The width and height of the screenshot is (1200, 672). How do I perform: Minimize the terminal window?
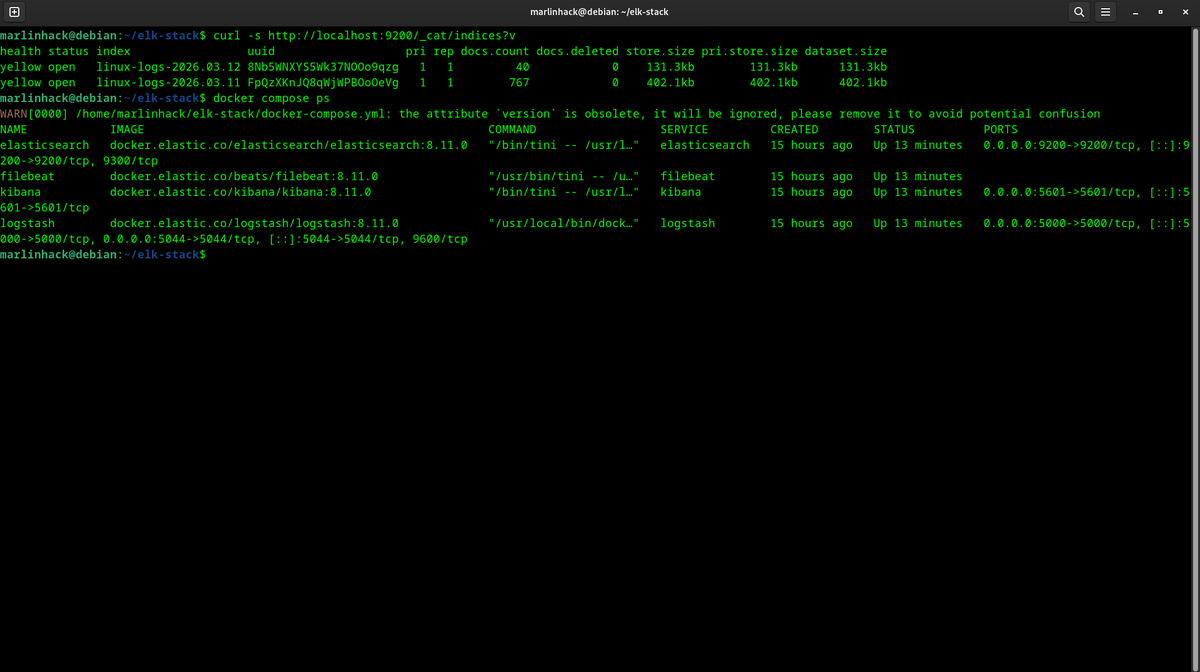1135,12
